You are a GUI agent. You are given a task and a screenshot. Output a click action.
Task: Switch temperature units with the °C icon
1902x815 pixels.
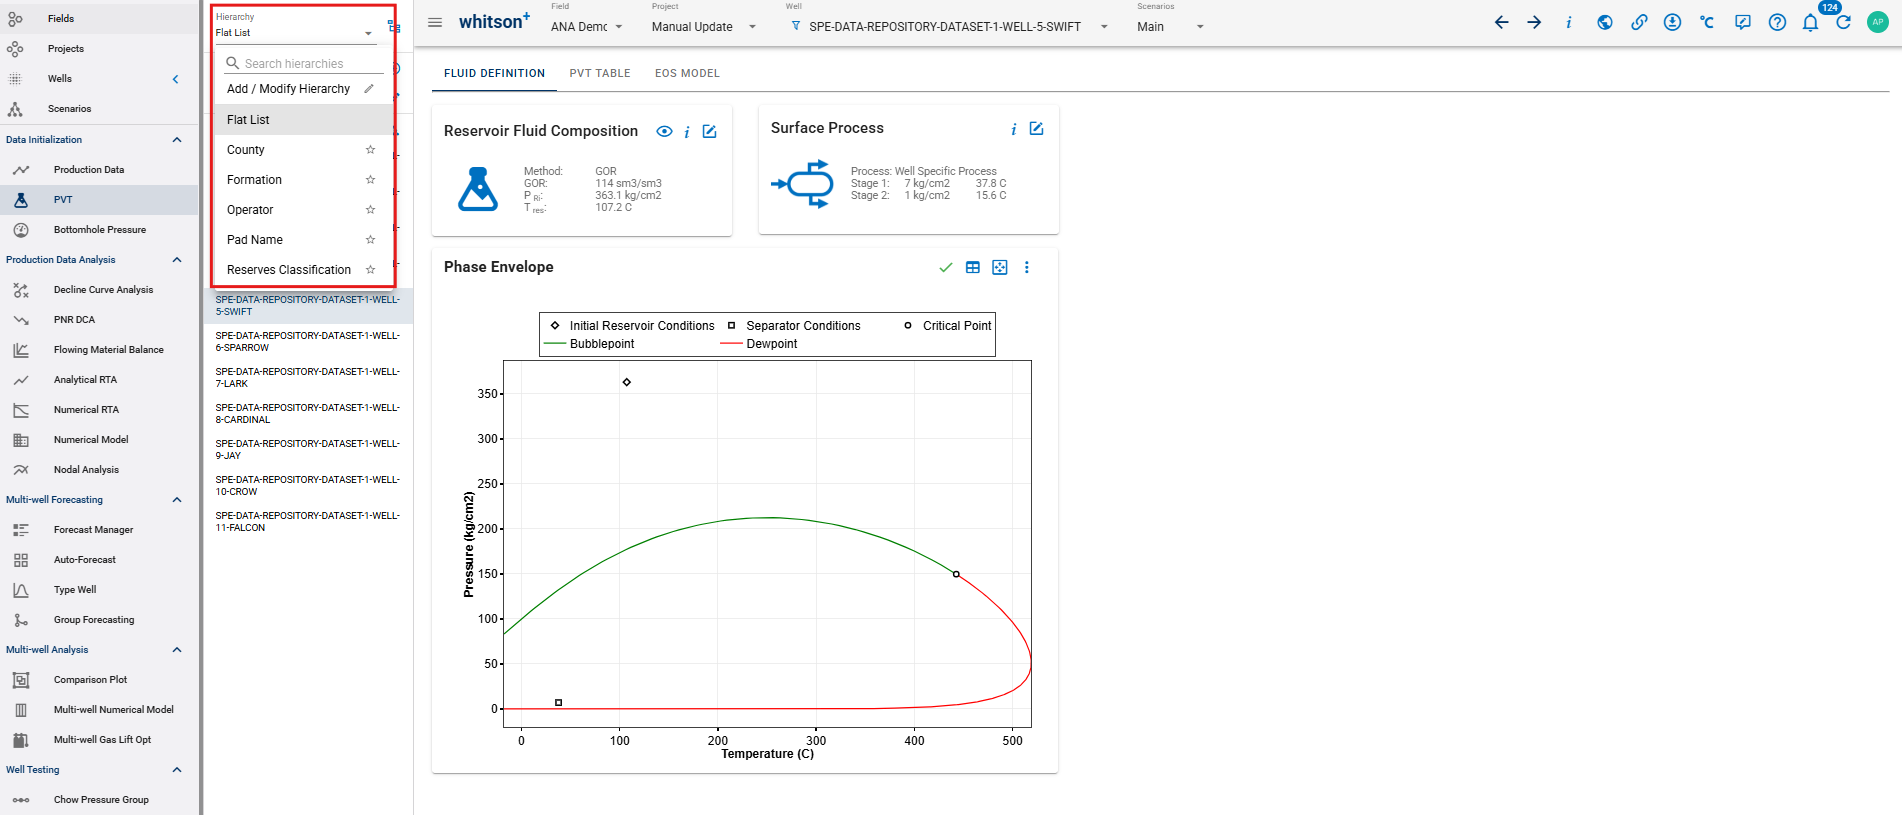[x=1707, y=23]
